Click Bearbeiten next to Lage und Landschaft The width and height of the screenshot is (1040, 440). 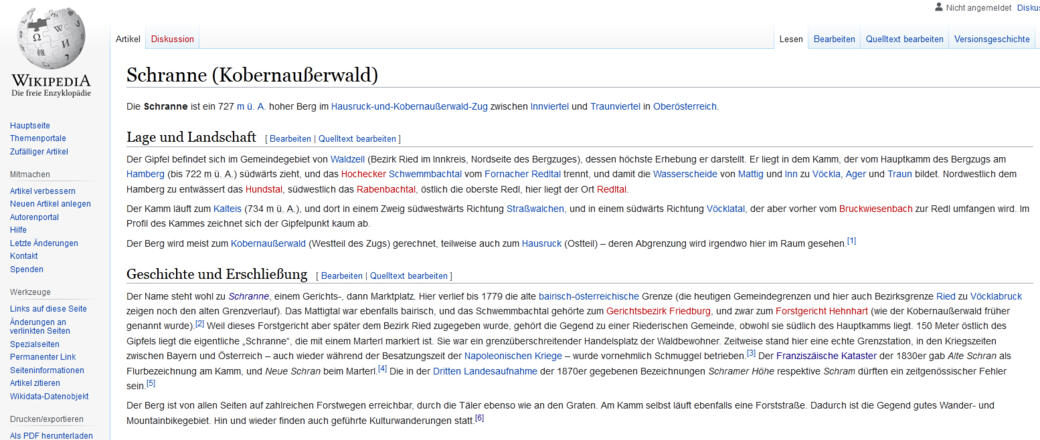pyautogui.click(x=290, y=138)
